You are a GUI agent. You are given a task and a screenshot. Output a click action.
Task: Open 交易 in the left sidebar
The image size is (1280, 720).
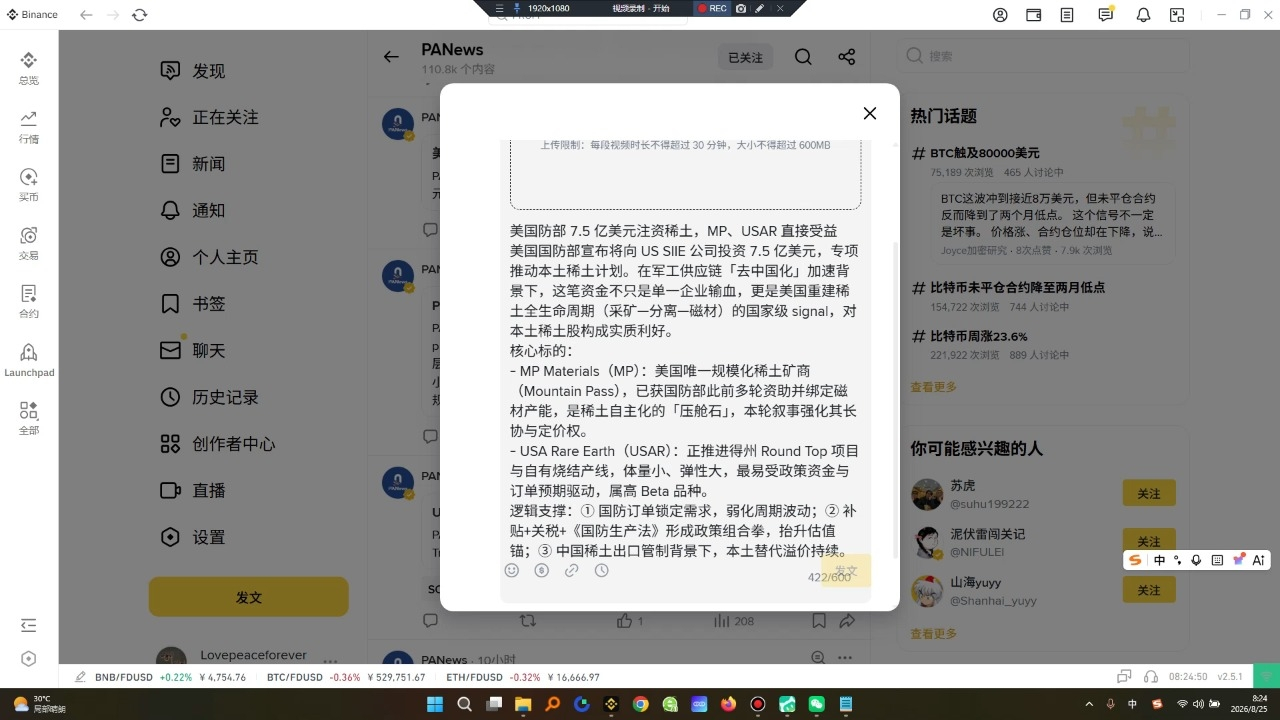pos(28,243)
